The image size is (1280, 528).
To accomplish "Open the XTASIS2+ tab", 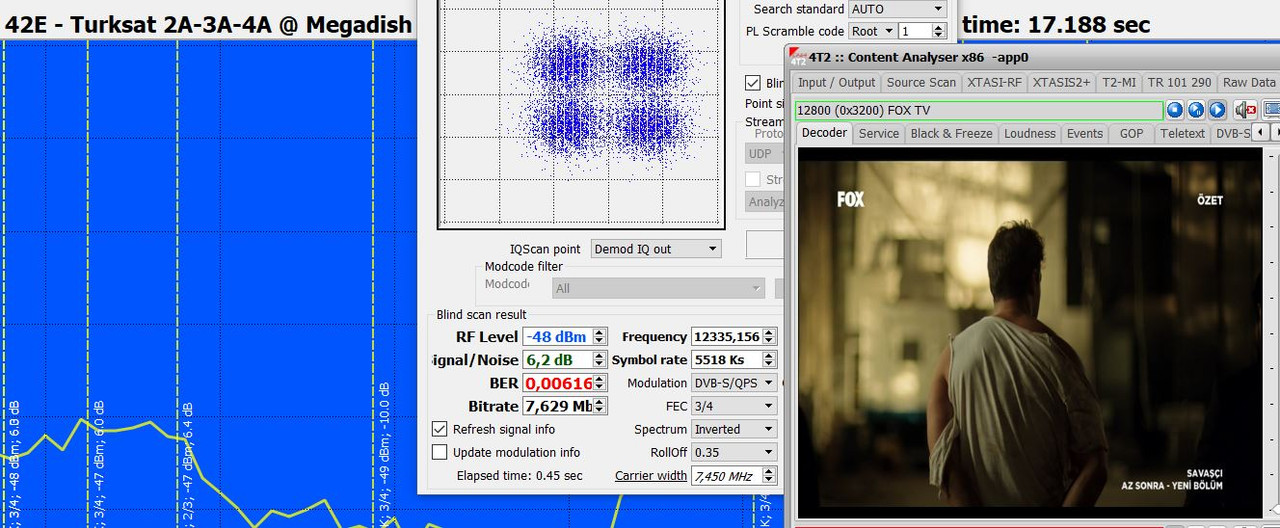I will click(x=1061, y=83).
